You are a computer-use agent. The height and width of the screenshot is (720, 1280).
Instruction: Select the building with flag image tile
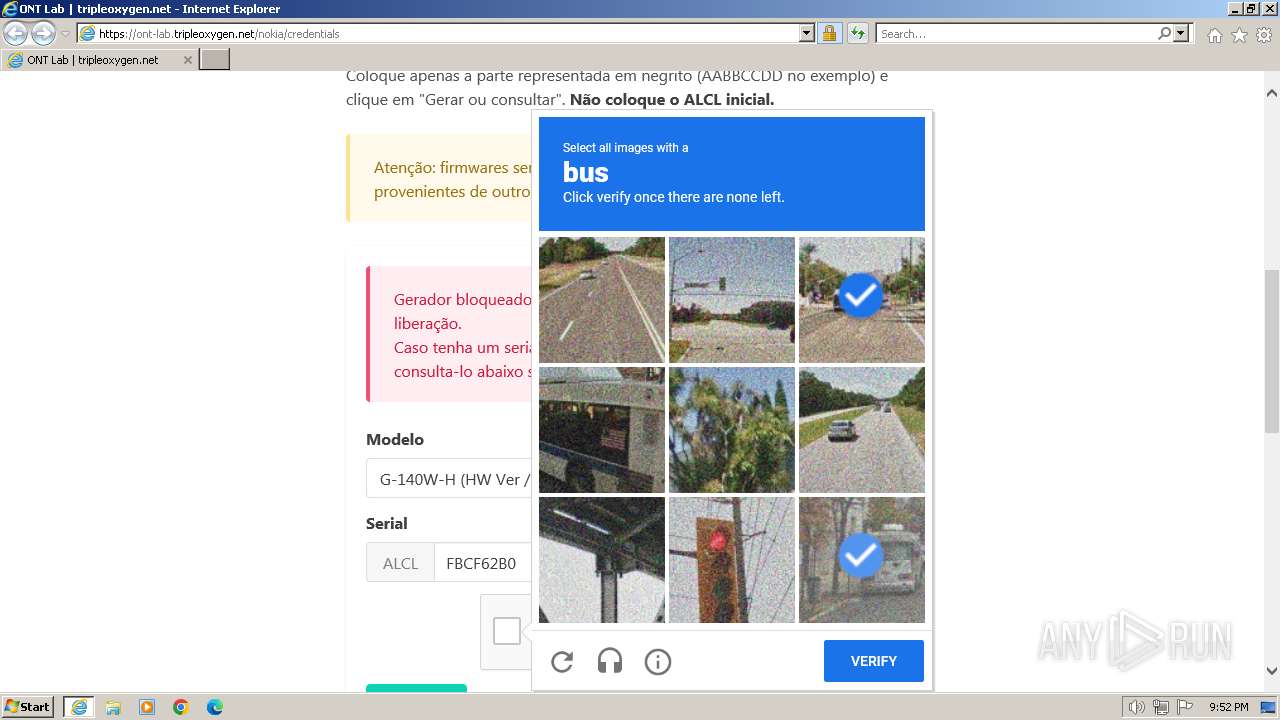602,430
